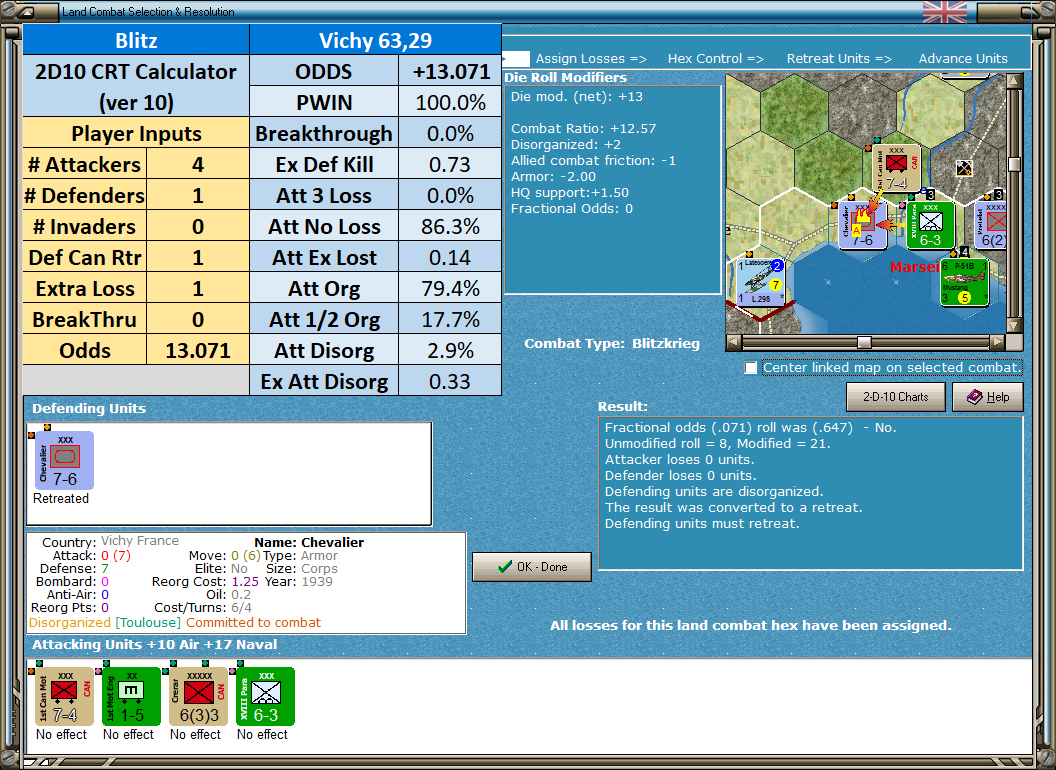The width and height of the screenshot is (1056, 770).
Task: Select the Latecoere L298 aircraft counter on the map
Action: [761, 283]
